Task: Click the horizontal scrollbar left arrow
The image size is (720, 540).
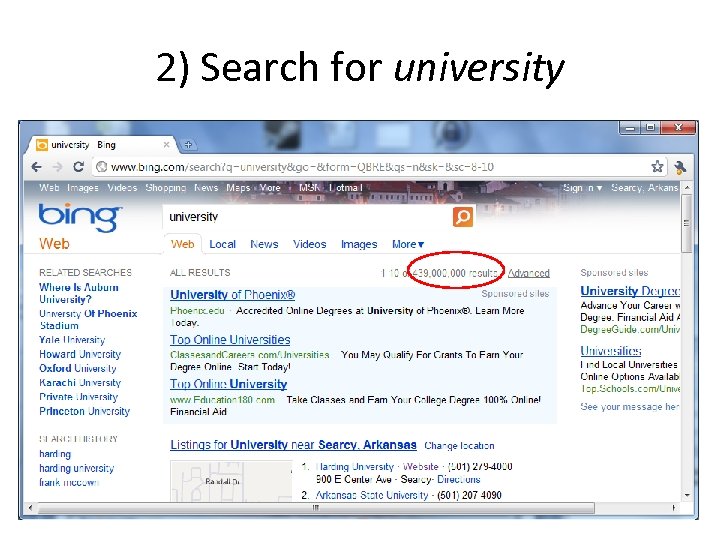Action: click(30, 508)
